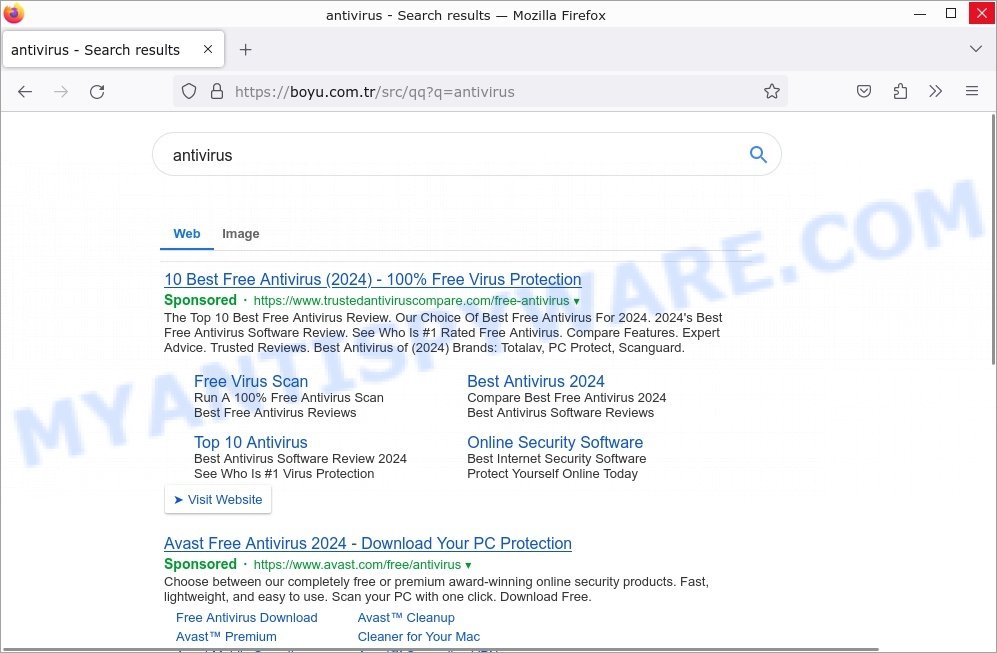Show more tools overflow chevron
The width and height of the screenshot is (997, 653).
[x=935, y=92]
